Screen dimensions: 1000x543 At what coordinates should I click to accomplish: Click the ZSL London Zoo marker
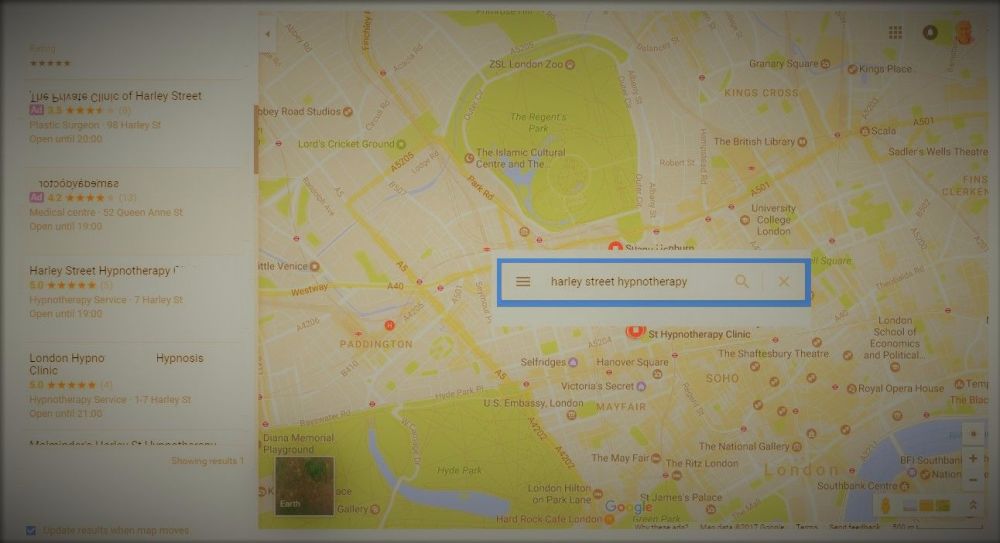(x=570, y=64)
